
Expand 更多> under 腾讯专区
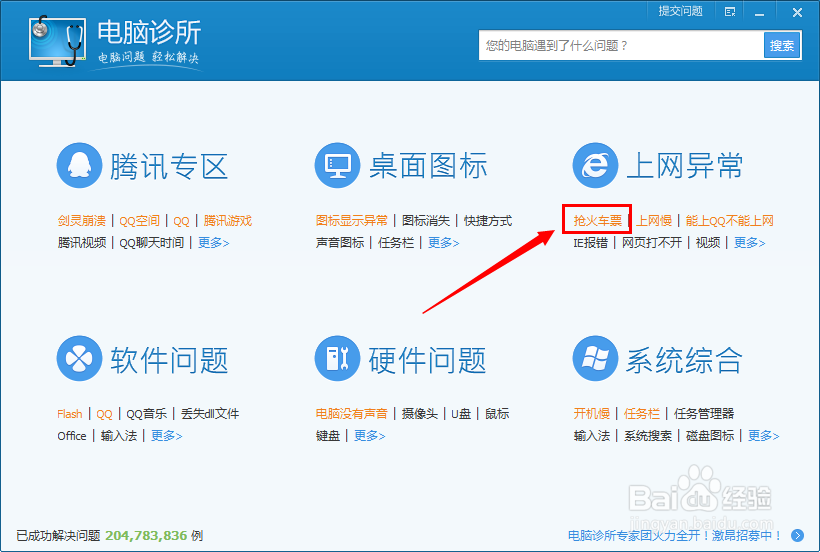point(213,243)
